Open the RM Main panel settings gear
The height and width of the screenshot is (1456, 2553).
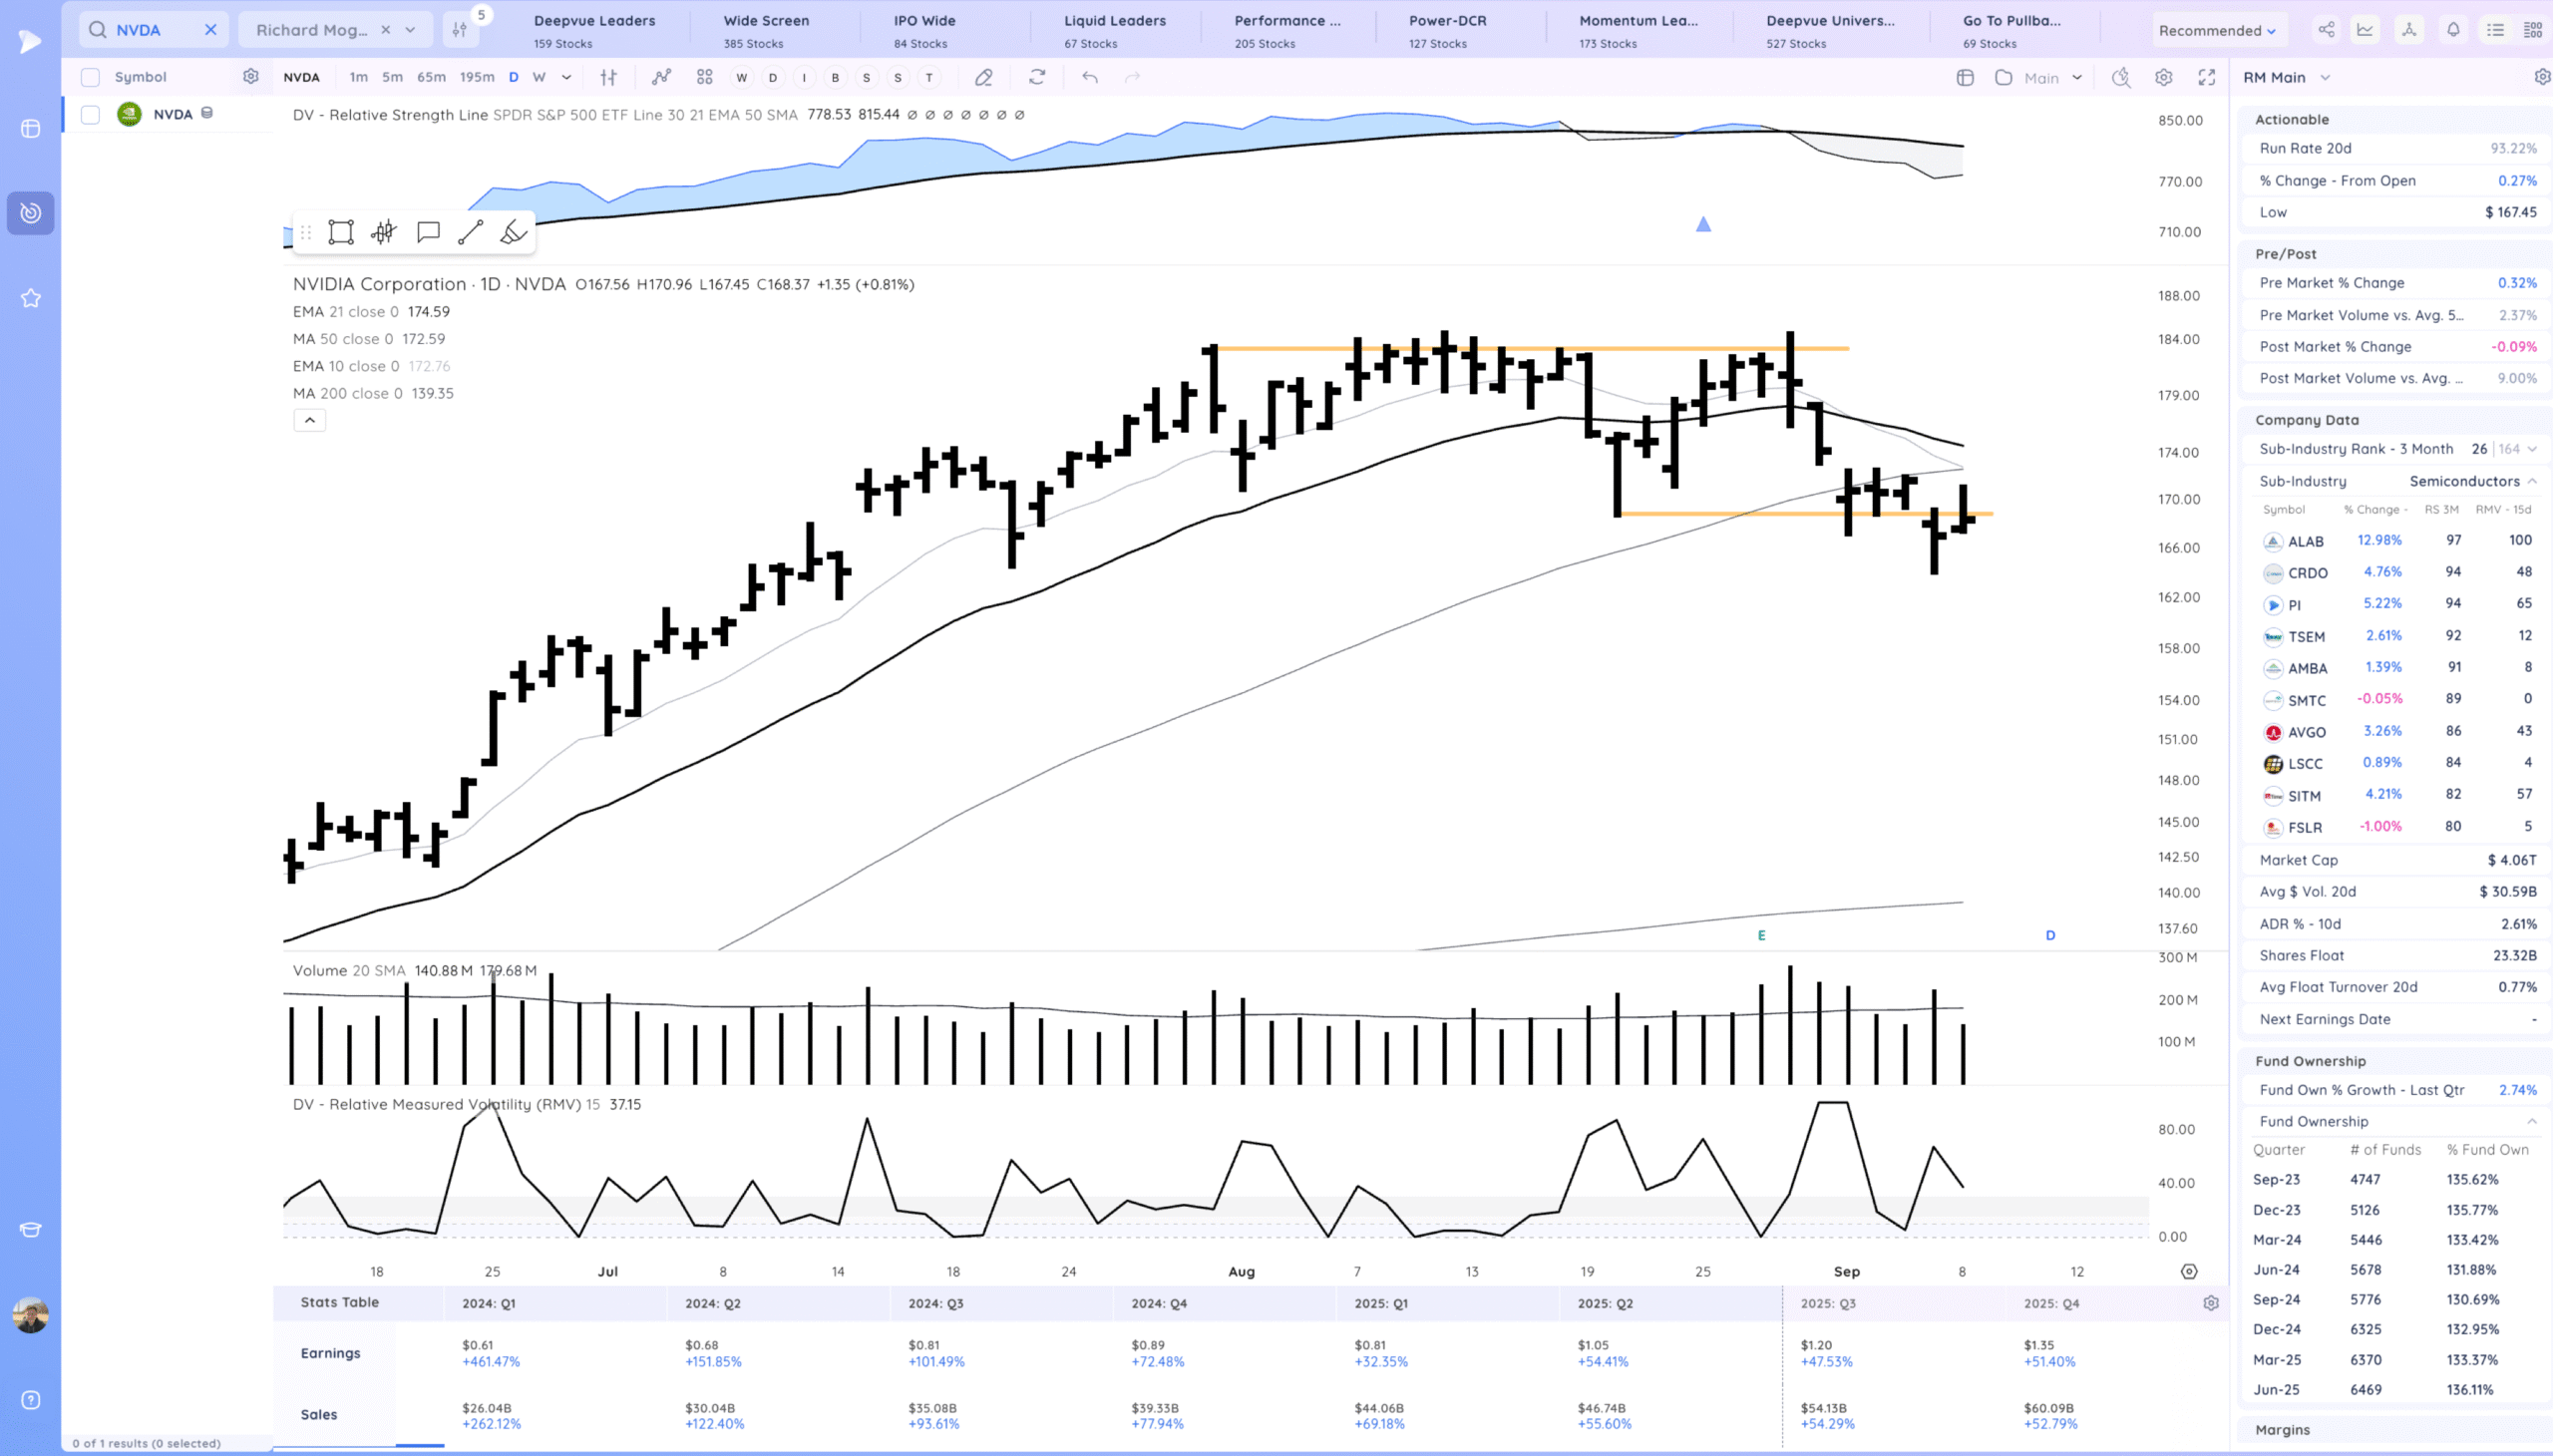[x=2542, y=77]
